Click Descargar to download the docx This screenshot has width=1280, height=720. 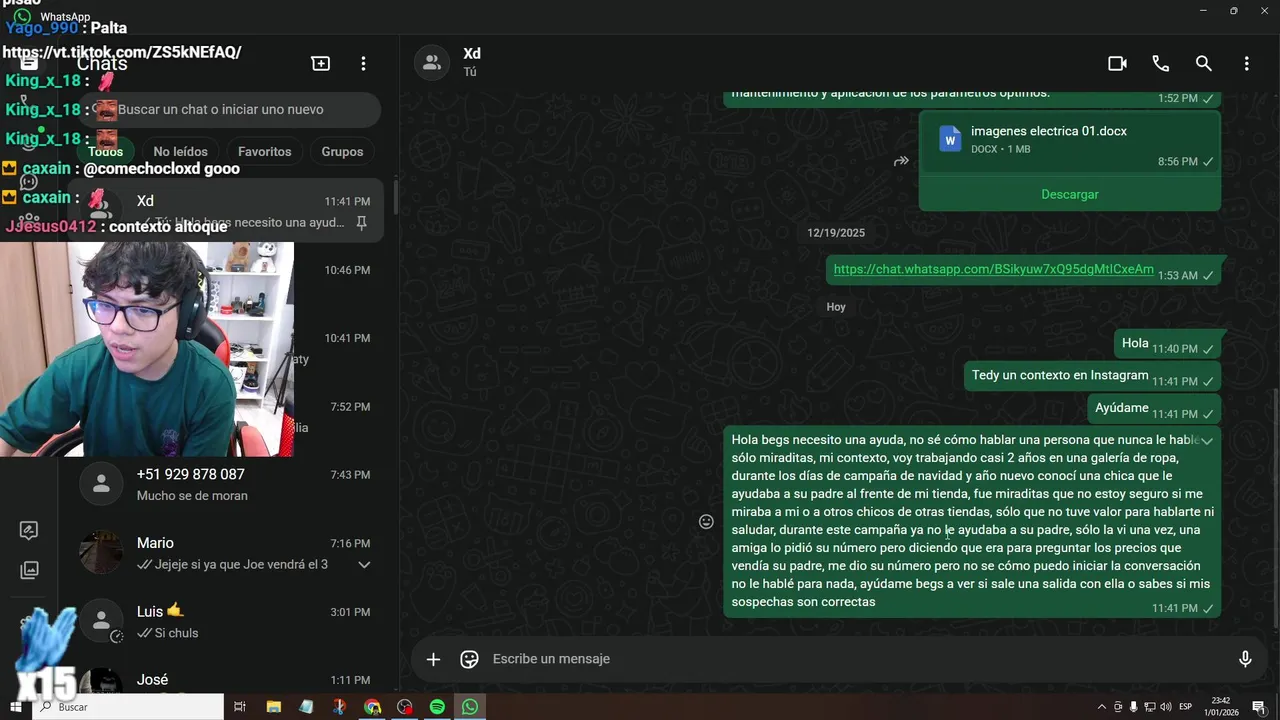[1070, 194]
